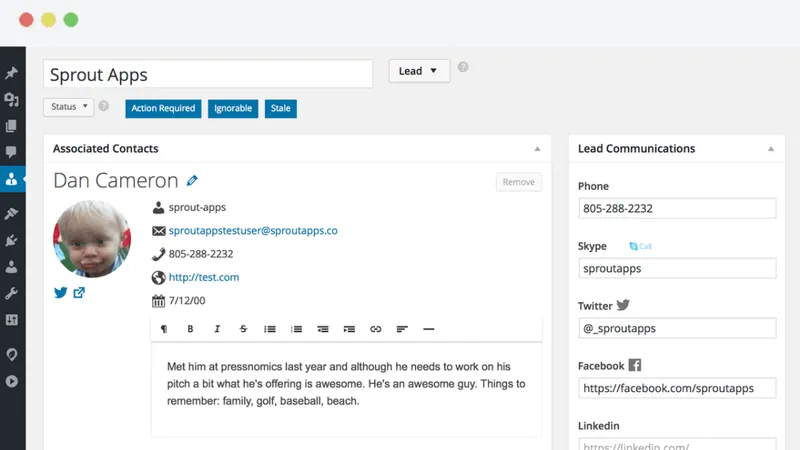Click the Sprout Apps title field
800x450 pixels.
[208, 74]
